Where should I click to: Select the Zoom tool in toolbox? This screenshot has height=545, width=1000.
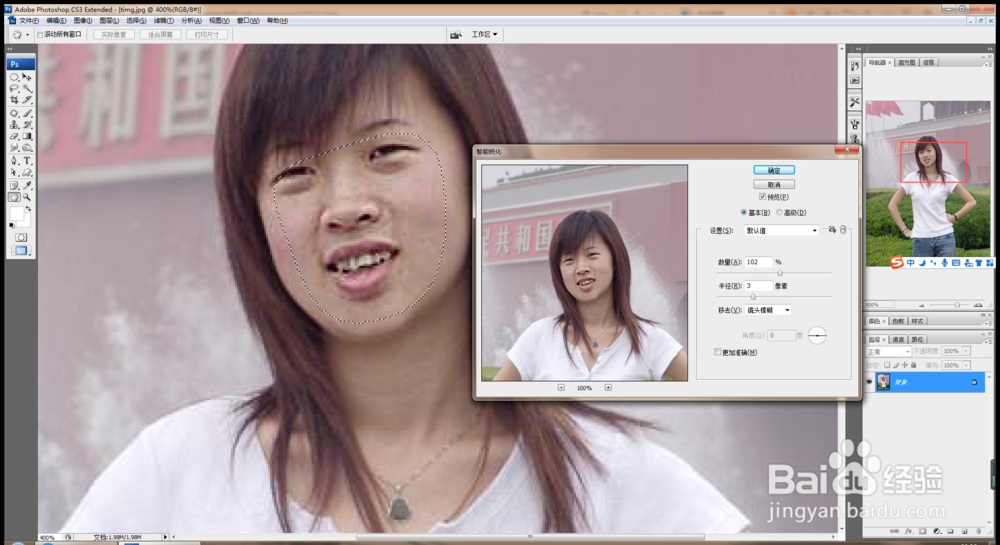(27, 197)
